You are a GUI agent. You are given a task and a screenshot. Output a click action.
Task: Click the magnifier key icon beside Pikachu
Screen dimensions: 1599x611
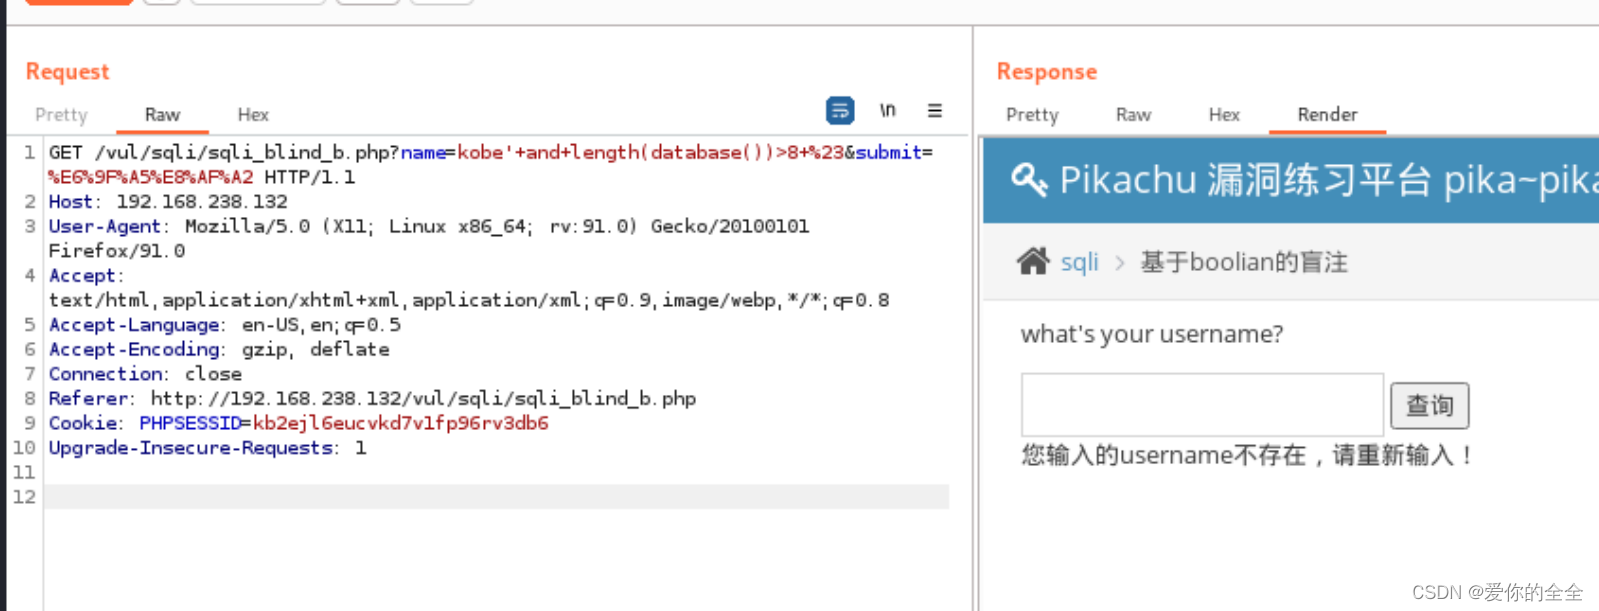[x=1029, y=180]
